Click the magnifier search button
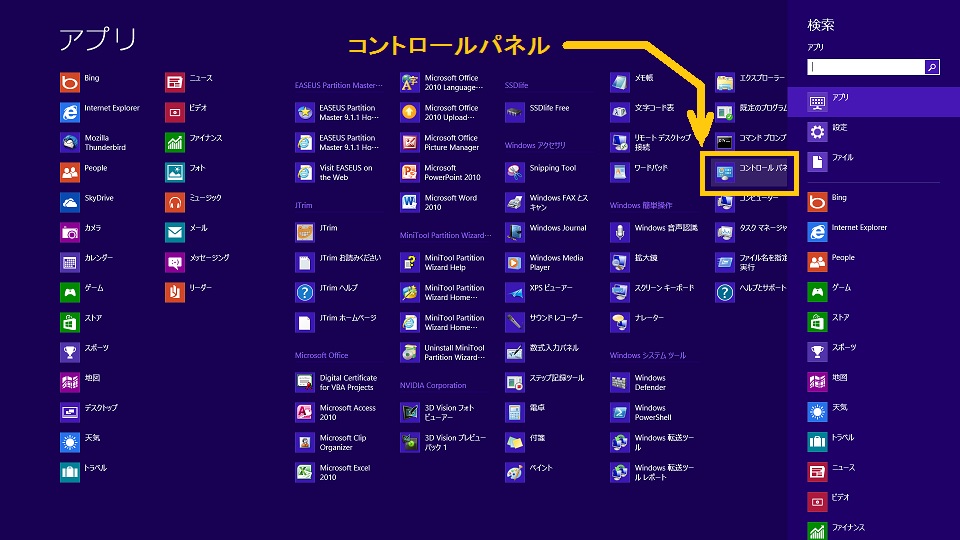 tap(932, 67)
